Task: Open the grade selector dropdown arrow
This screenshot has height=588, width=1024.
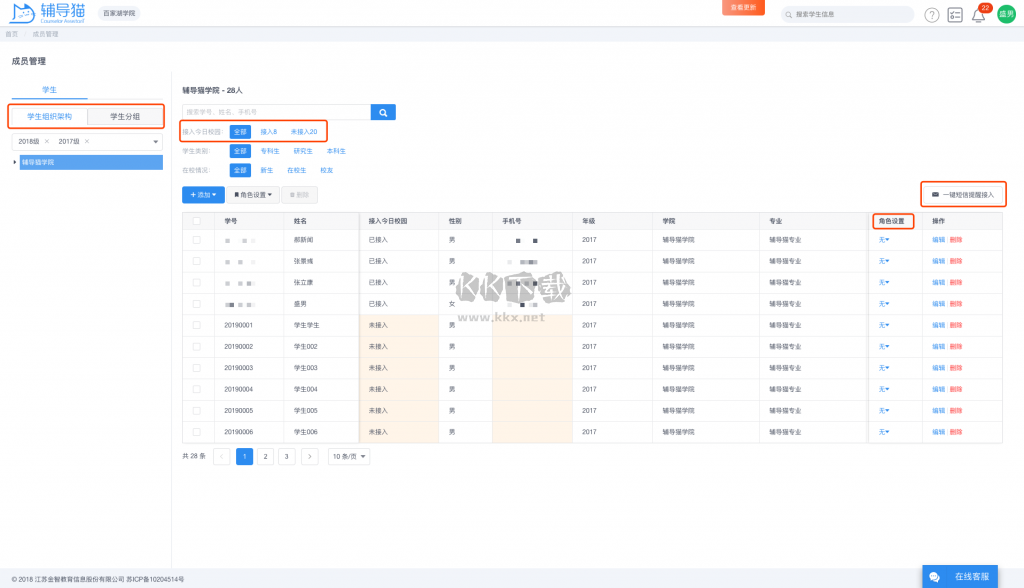Action: 155,142
